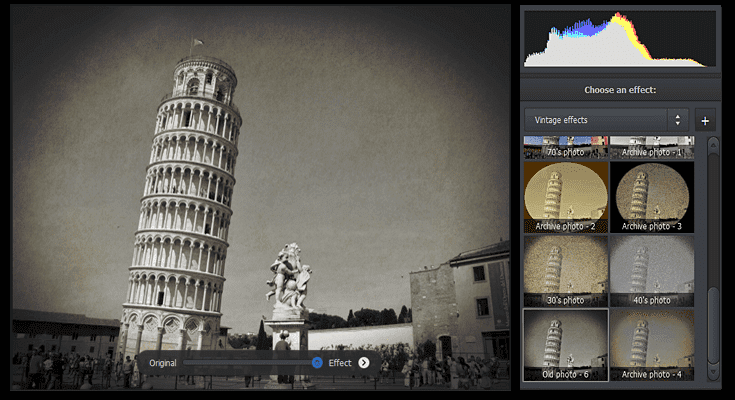Click the plus icon to add an effect
The image size is (735, 400).
pos(705,120)
